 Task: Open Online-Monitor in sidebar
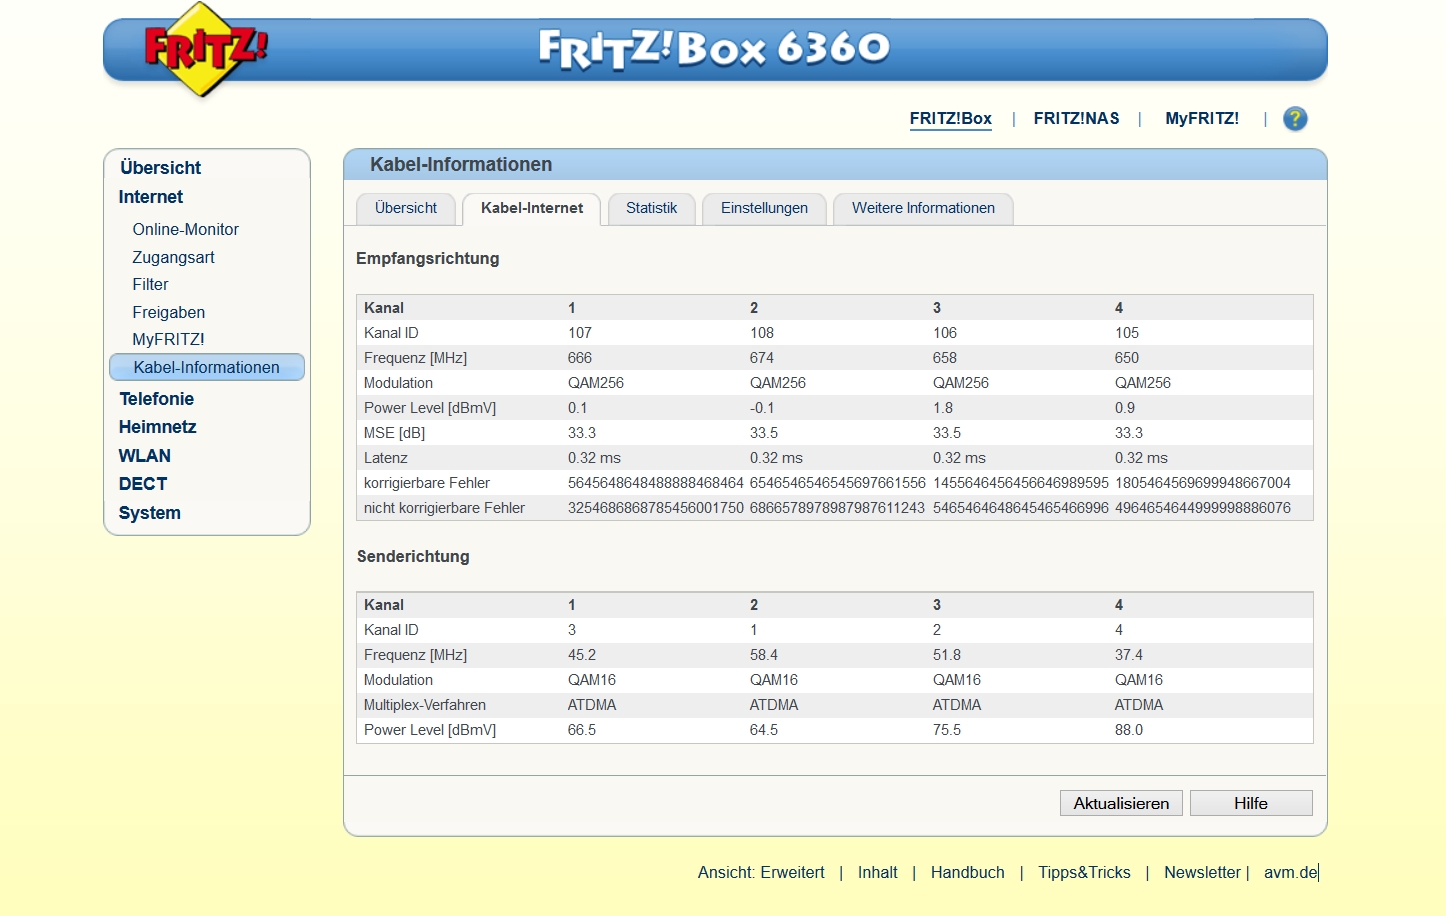pyautogui.click(x=185, y=229)
